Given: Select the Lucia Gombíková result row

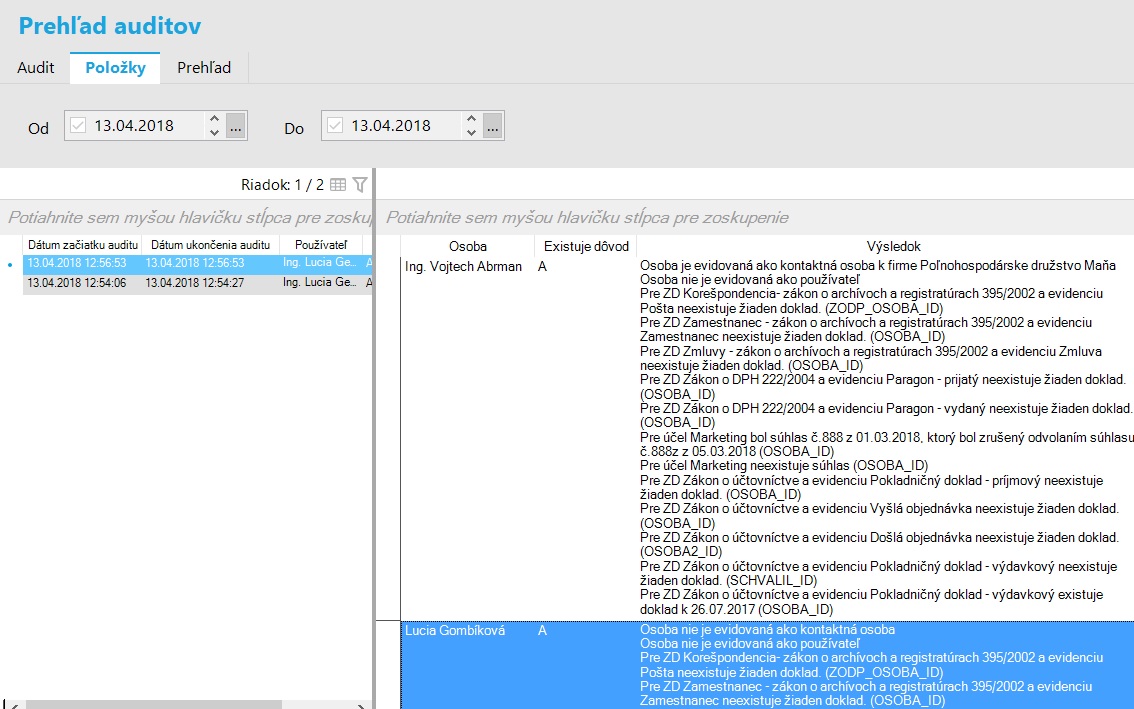Looking at the screenshot, I should pos(767,665).
